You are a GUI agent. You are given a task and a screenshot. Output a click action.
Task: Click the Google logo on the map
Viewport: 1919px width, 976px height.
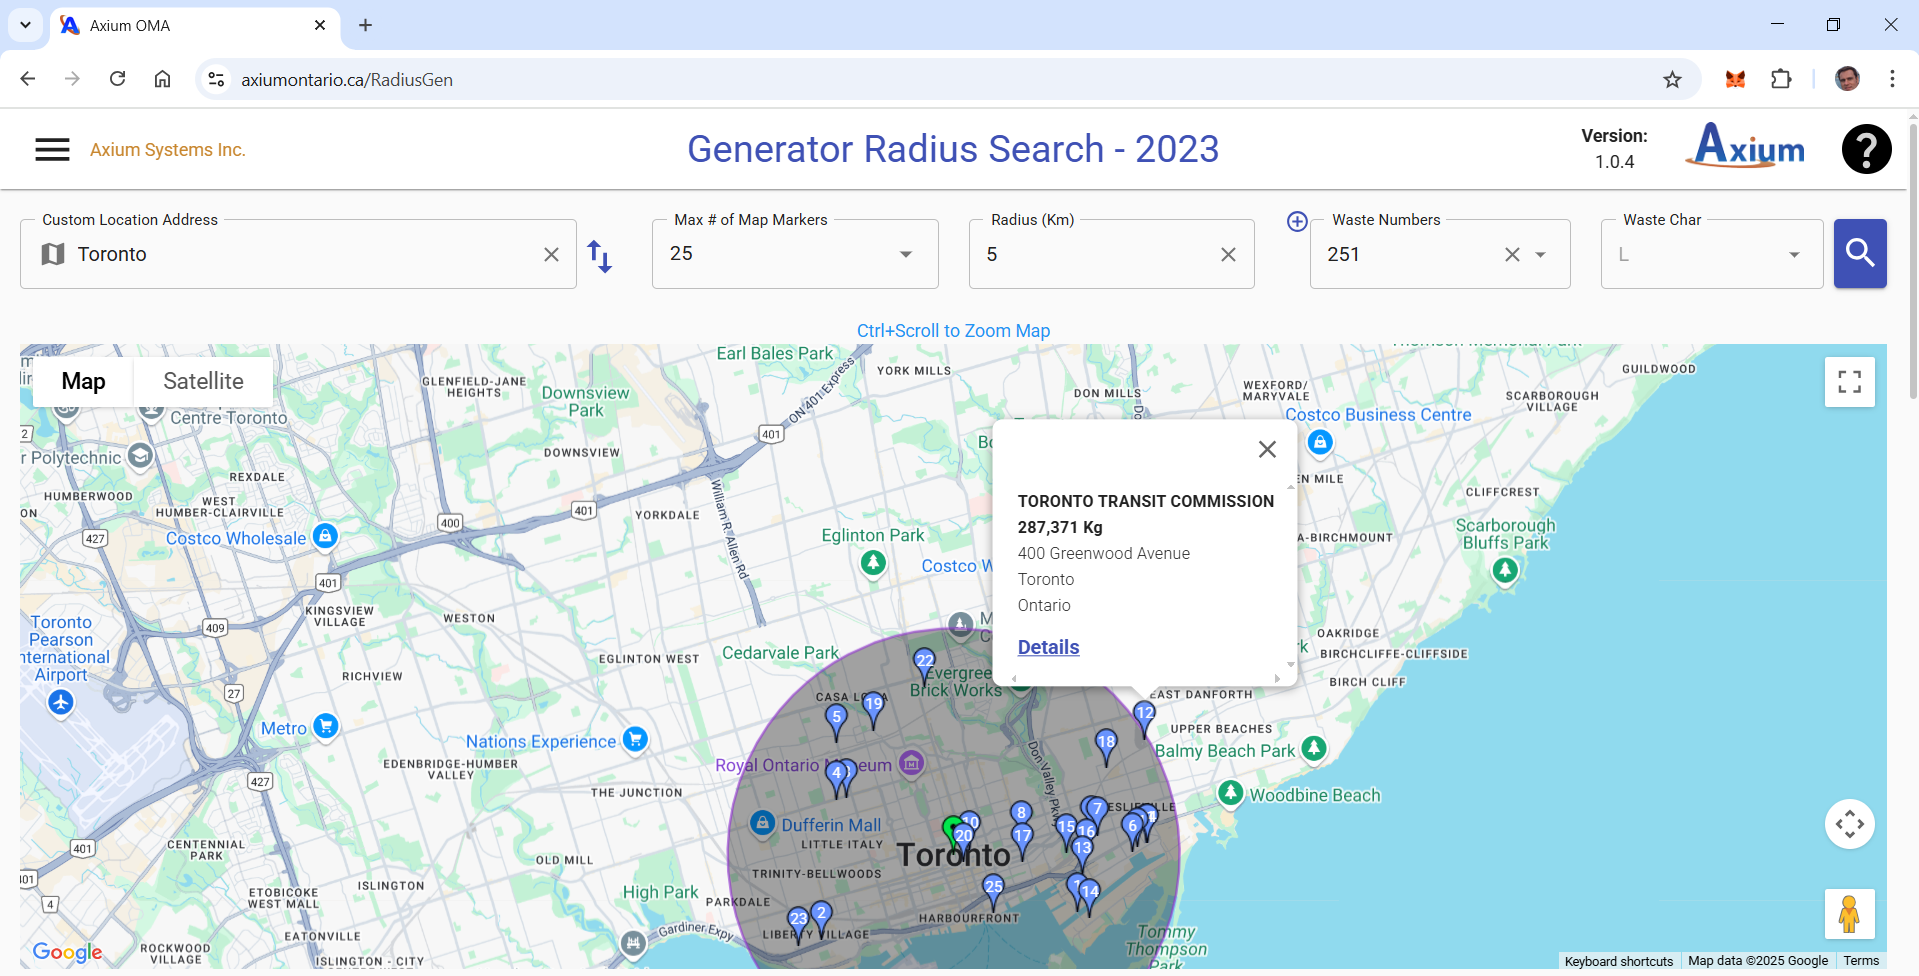(x=67, y=952)
